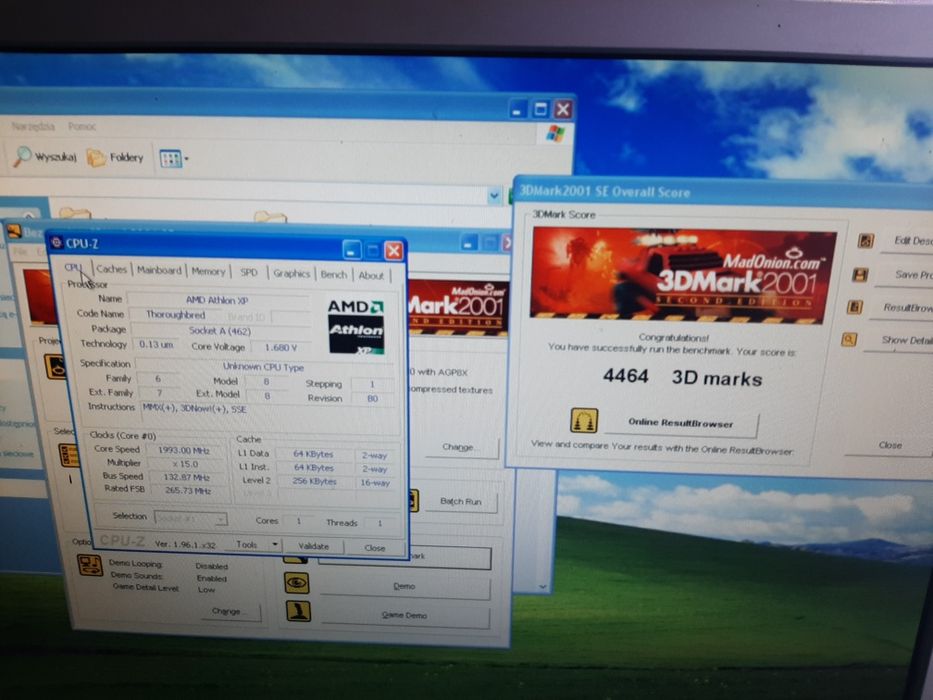Click the 4464 score value
The image size is (933, 700).
click(x=625, y=376)
